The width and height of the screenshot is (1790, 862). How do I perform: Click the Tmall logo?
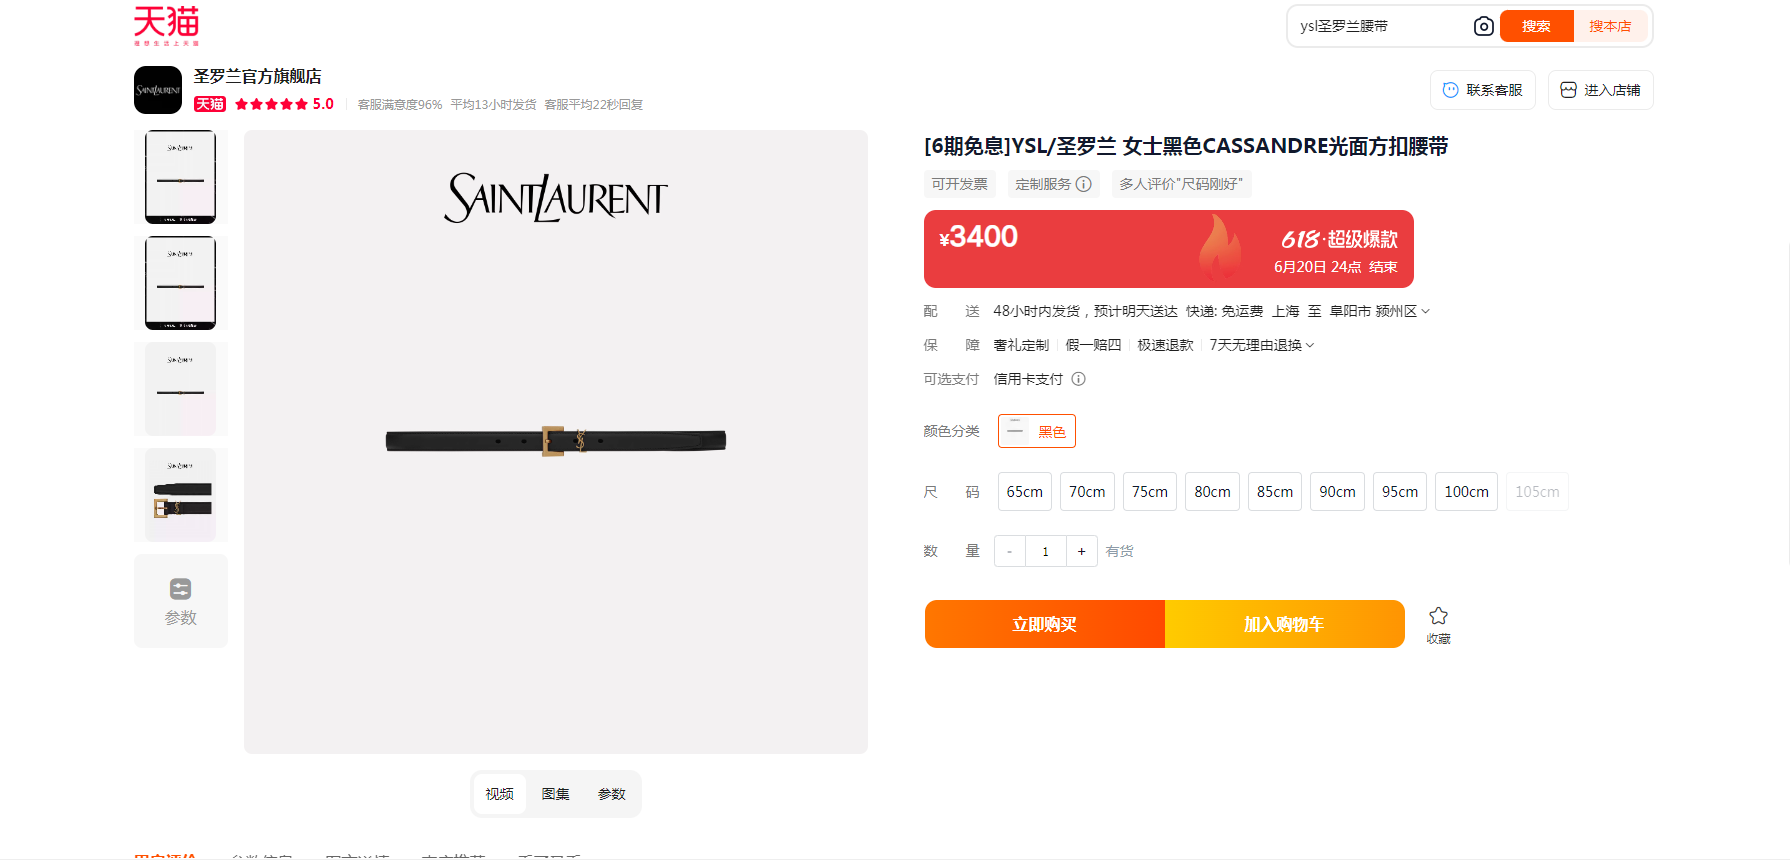pos(167,25)
